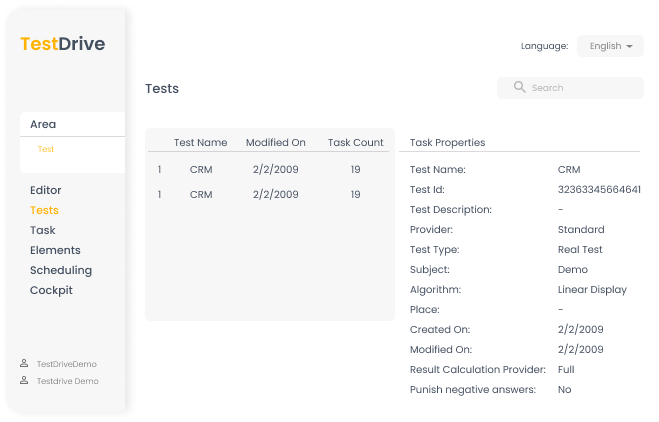Open the English language dropdown
The height and width of the screenshot is (422, 659).
pyautogui.click(x=610, y=46)
